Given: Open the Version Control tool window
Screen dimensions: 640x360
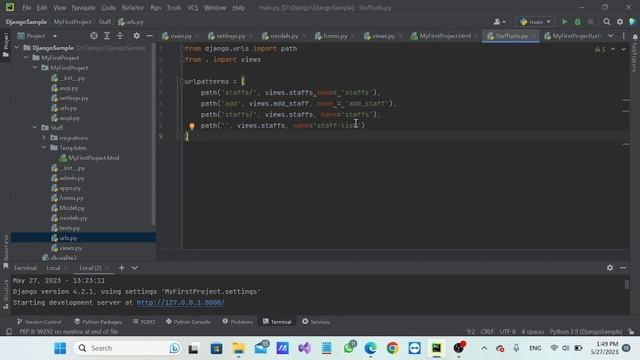Looking at the screenshot, I should point(39,322).
